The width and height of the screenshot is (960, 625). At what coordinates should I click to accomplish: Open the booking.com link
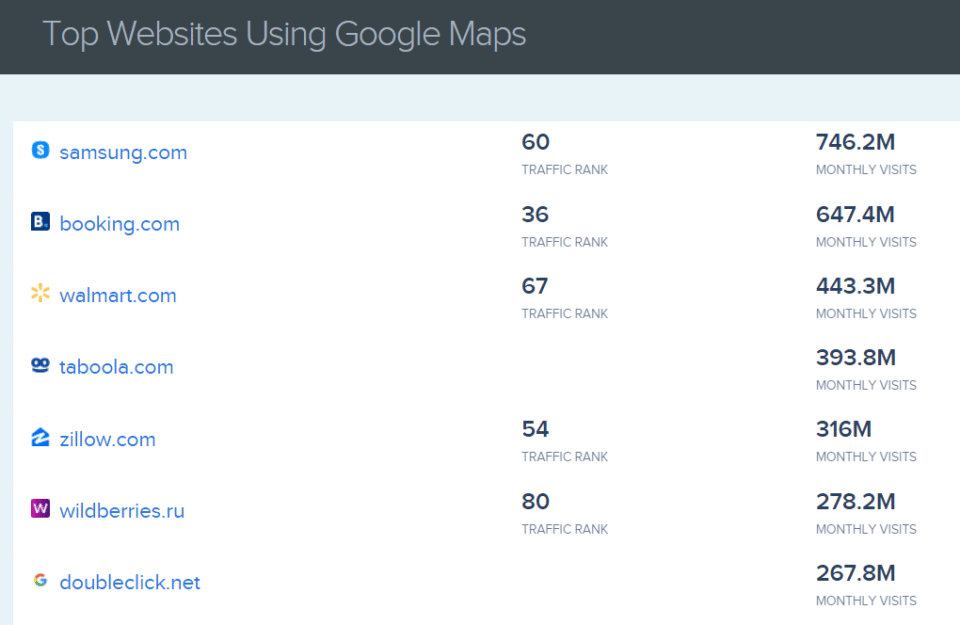119,224
